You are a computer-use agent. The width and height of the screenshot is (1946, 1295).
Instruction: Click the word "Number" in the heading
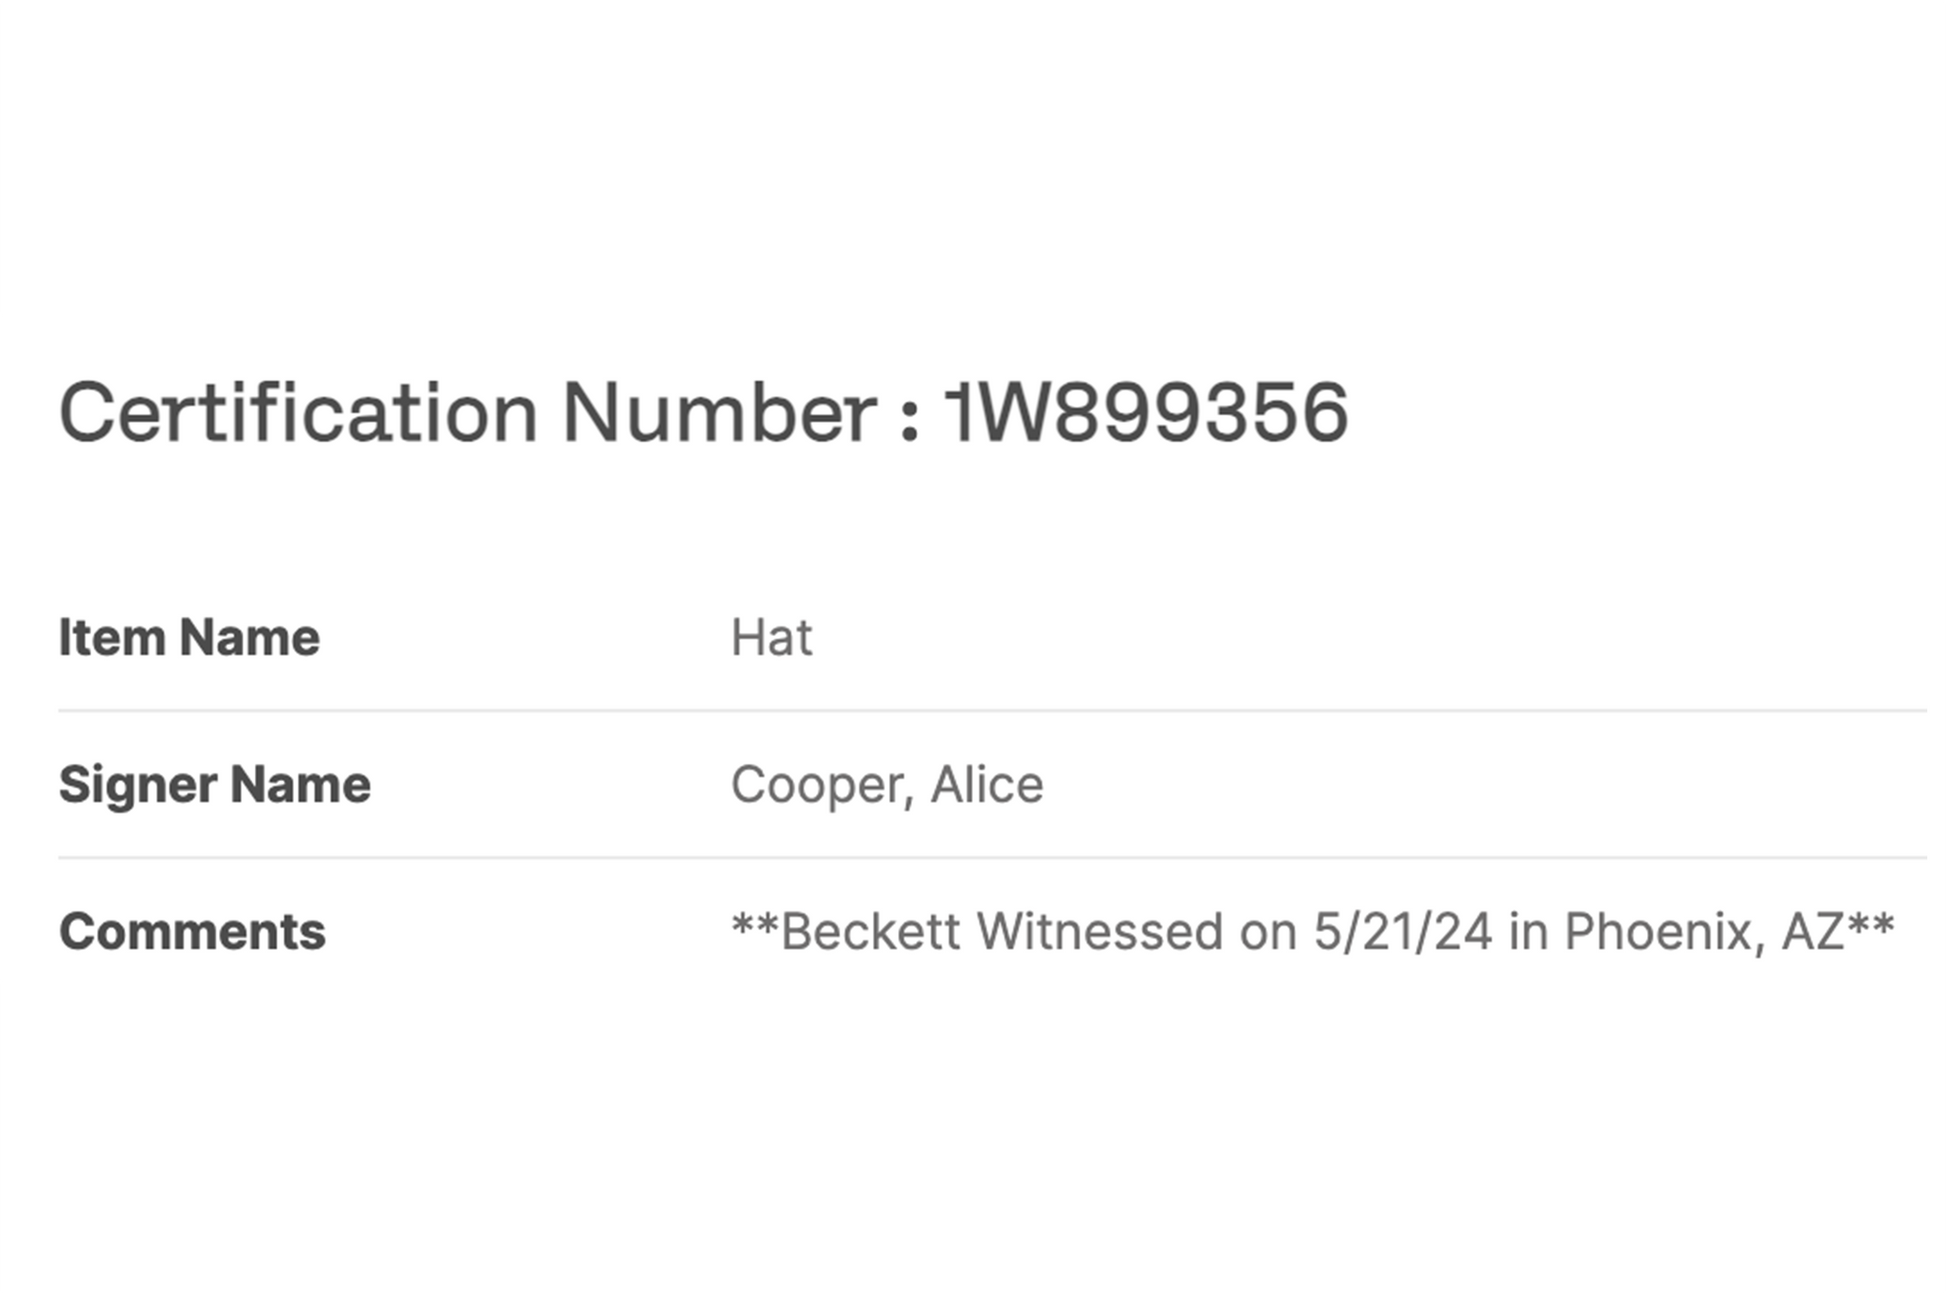(719, 412)
